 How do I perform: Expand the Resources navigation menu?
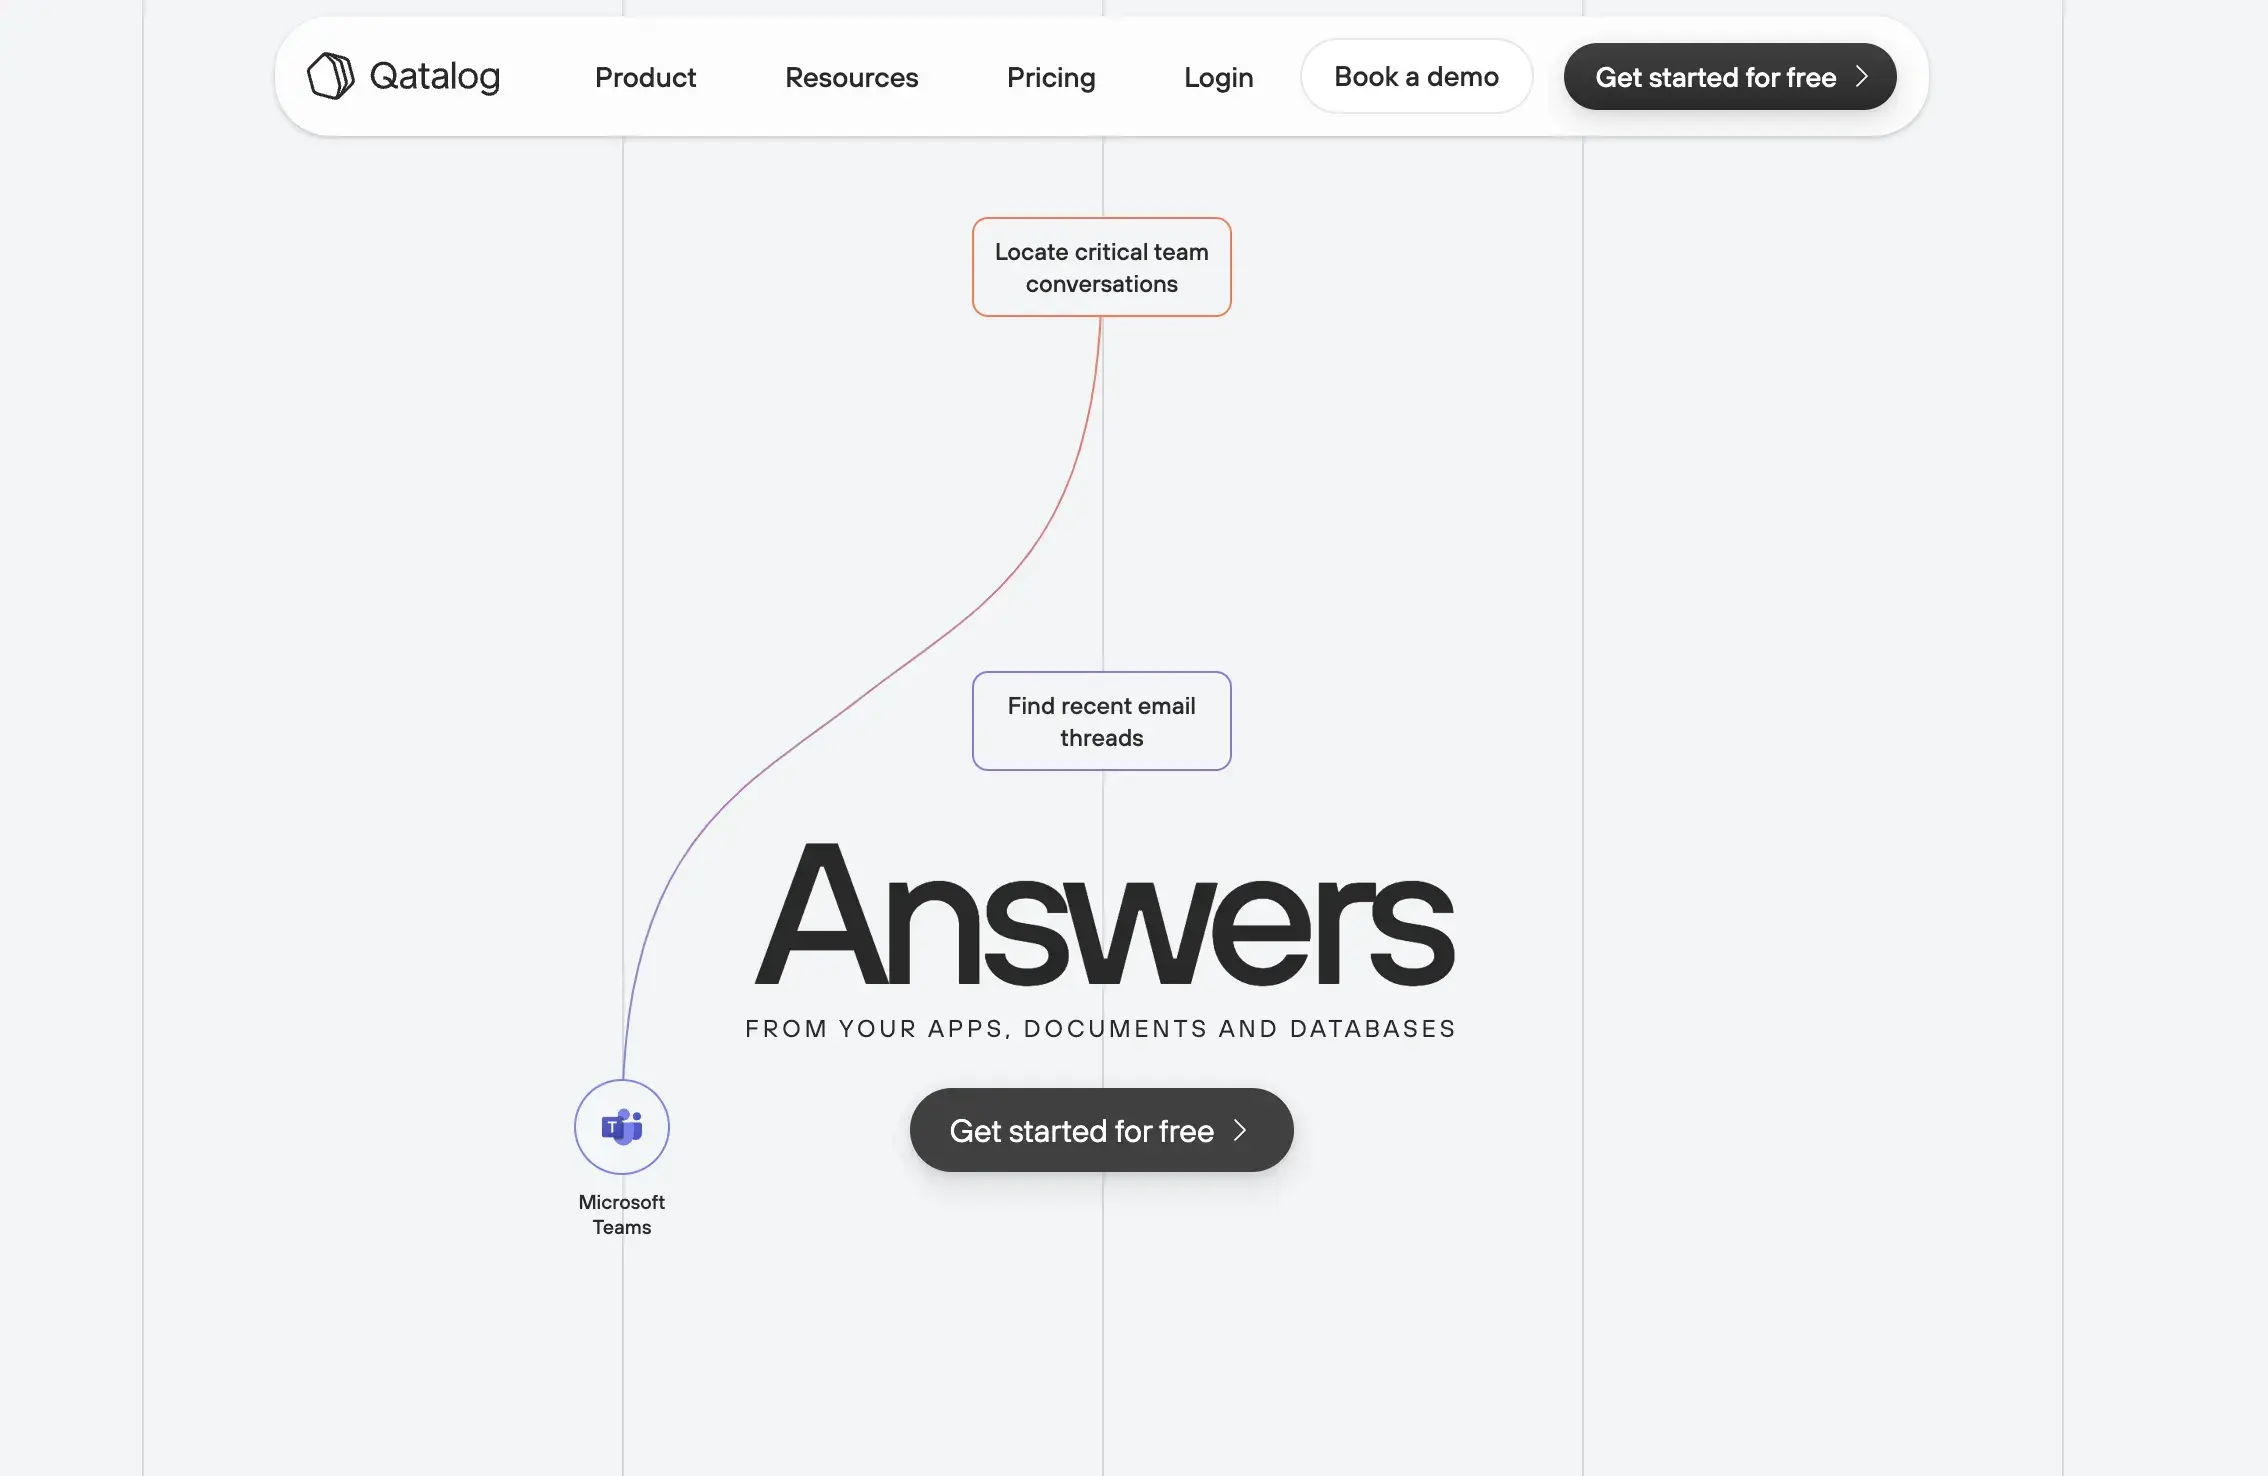coord(851,76)
